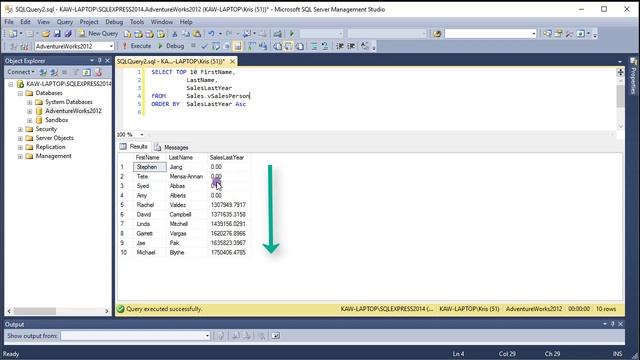Open the Find combo box dropdown
This screenshot has width=640, height=360.
coord(534,33)
